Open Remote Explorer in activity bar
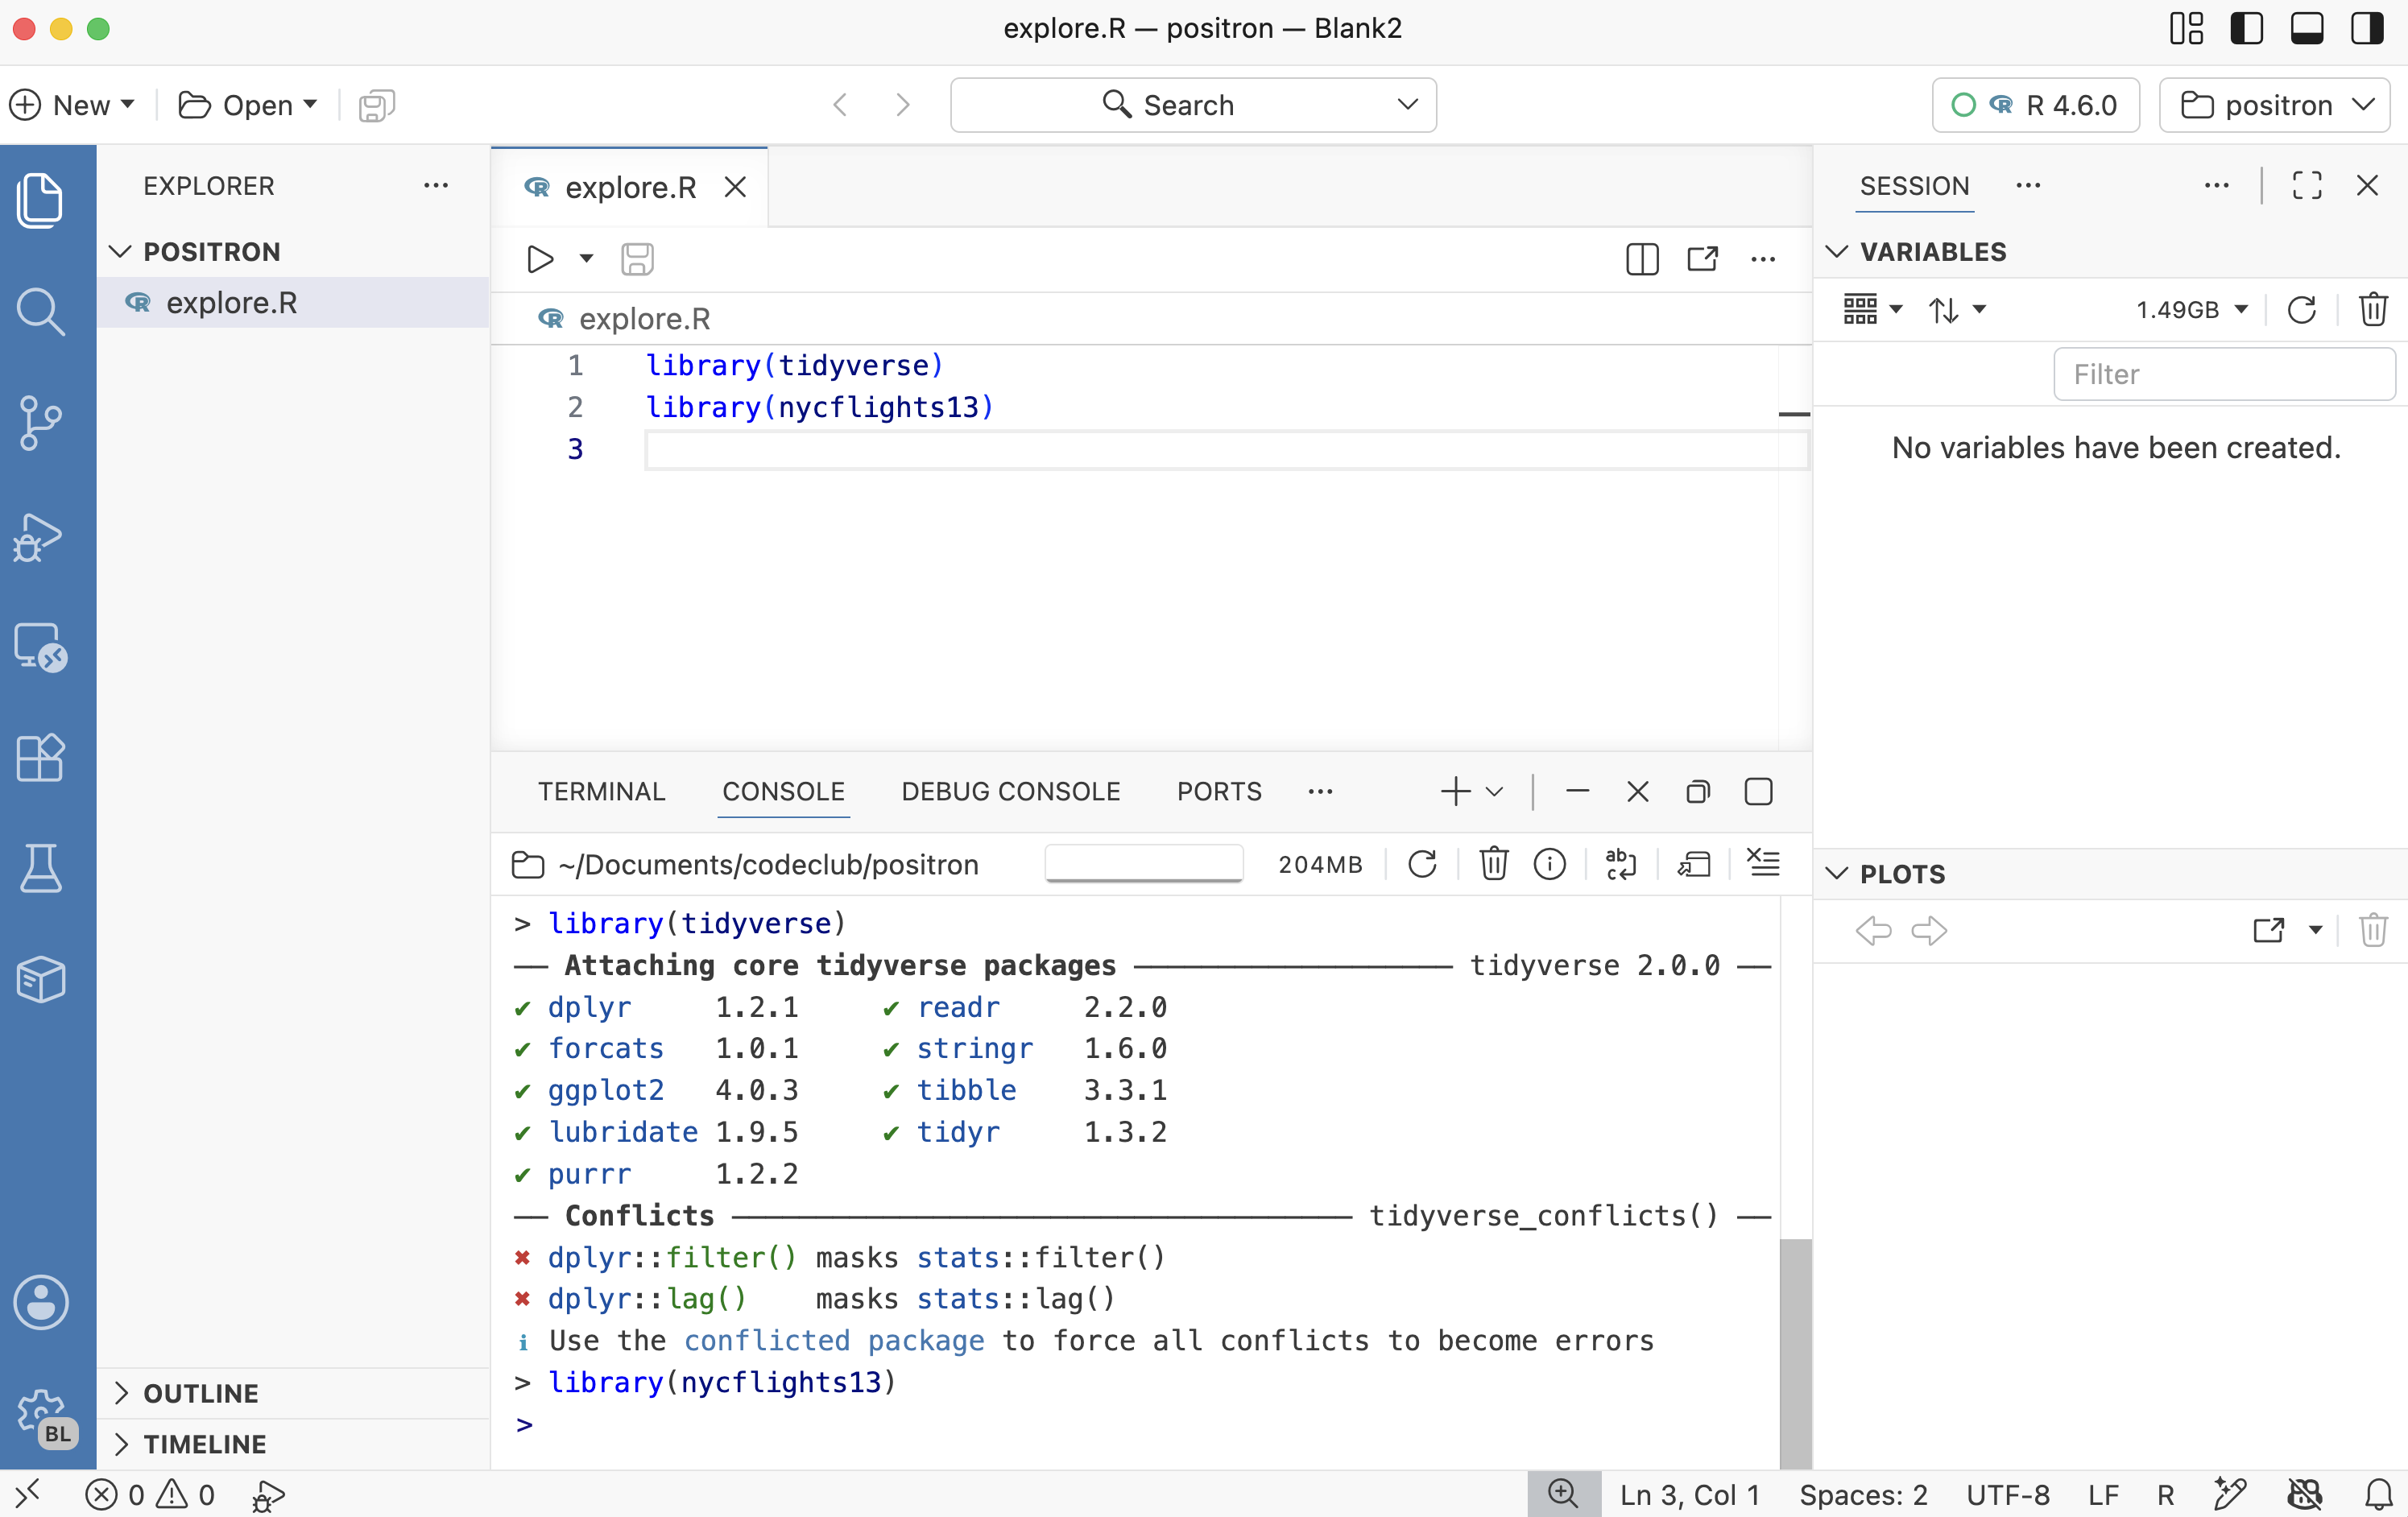 click(40, 647)
